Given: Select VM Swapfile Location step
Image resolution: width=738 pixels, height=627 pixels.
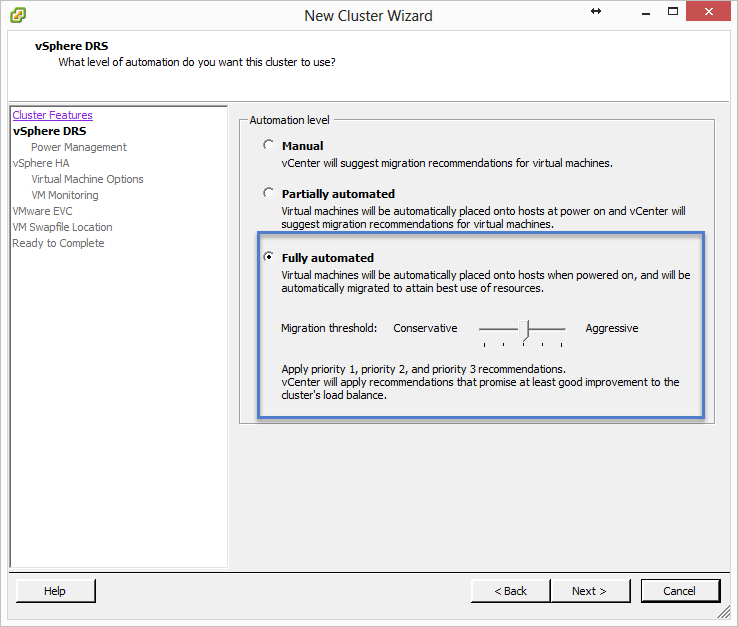Looking at the screenshot, I should point(62,227).
